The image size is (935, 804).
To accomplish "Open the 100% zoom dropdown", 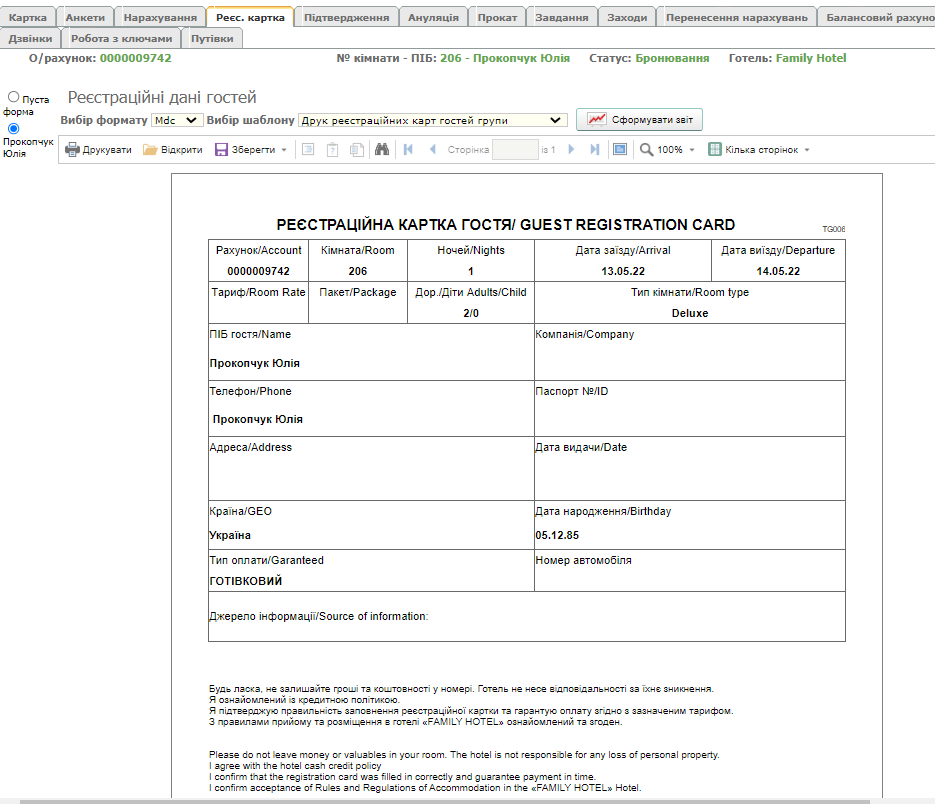I will 667,150.
